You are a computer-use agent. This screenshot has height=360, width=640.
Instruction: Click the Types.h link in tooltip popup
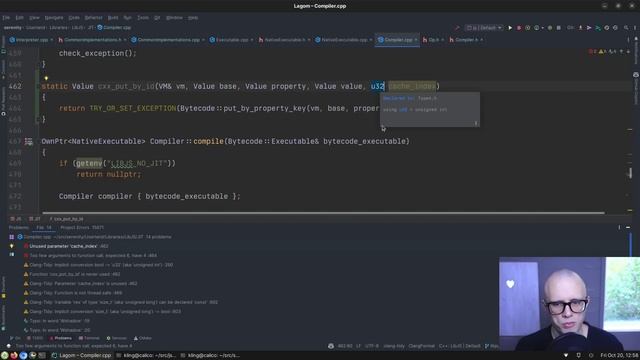[427, 98]
